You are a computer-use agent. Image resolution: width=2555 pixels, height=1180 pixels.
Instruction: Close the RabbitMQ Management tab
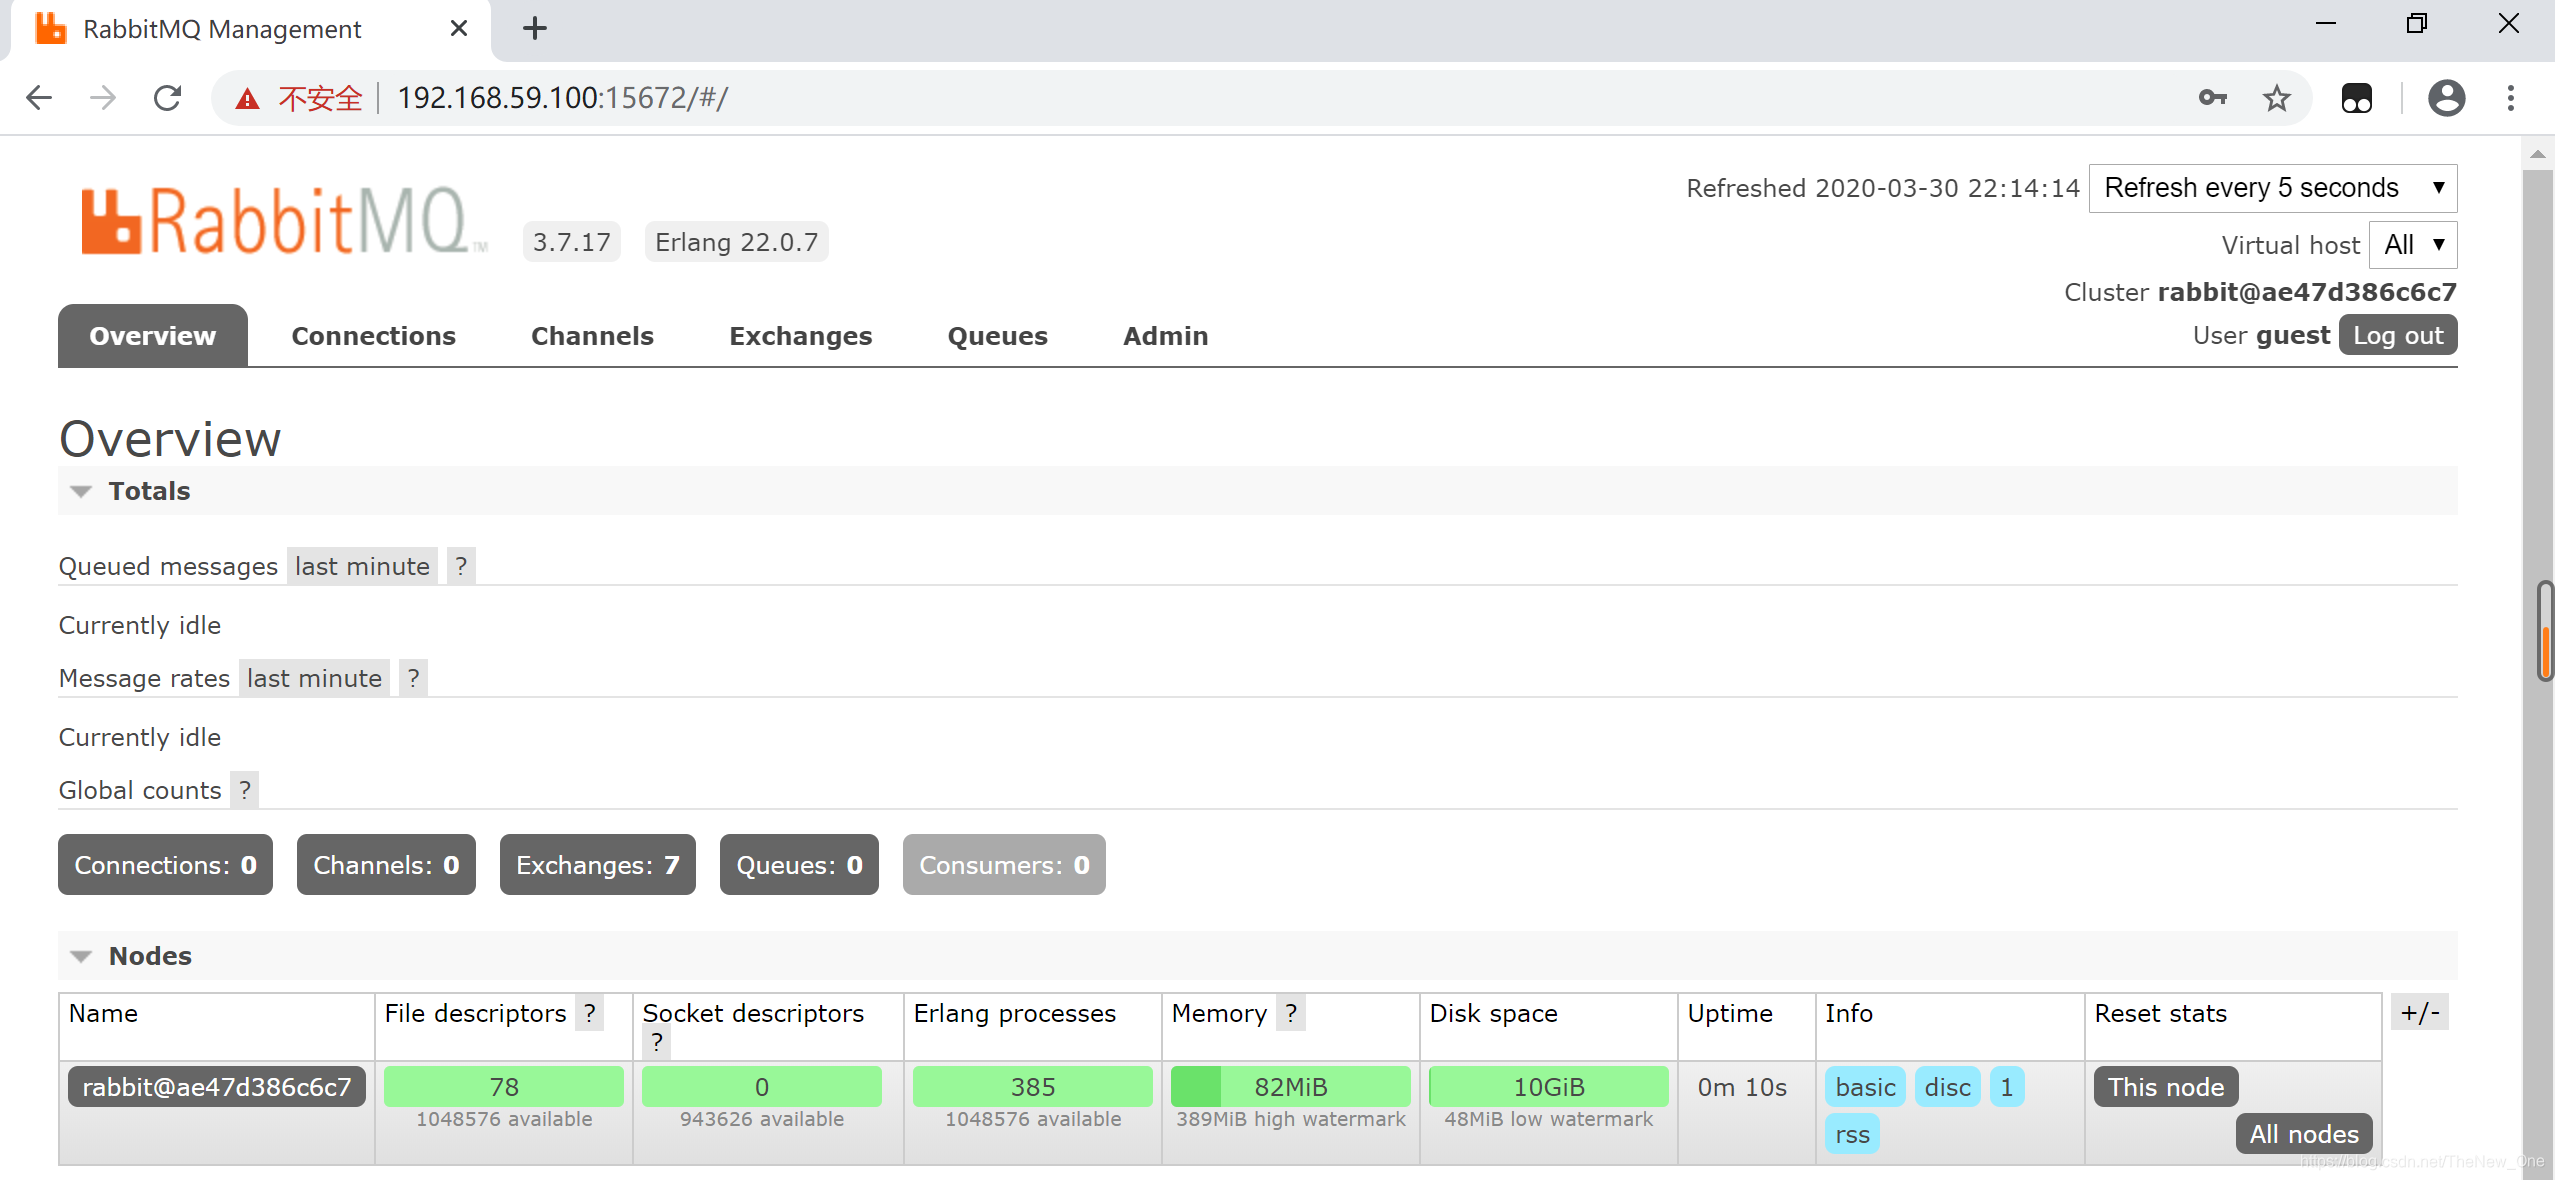(459, 28)
